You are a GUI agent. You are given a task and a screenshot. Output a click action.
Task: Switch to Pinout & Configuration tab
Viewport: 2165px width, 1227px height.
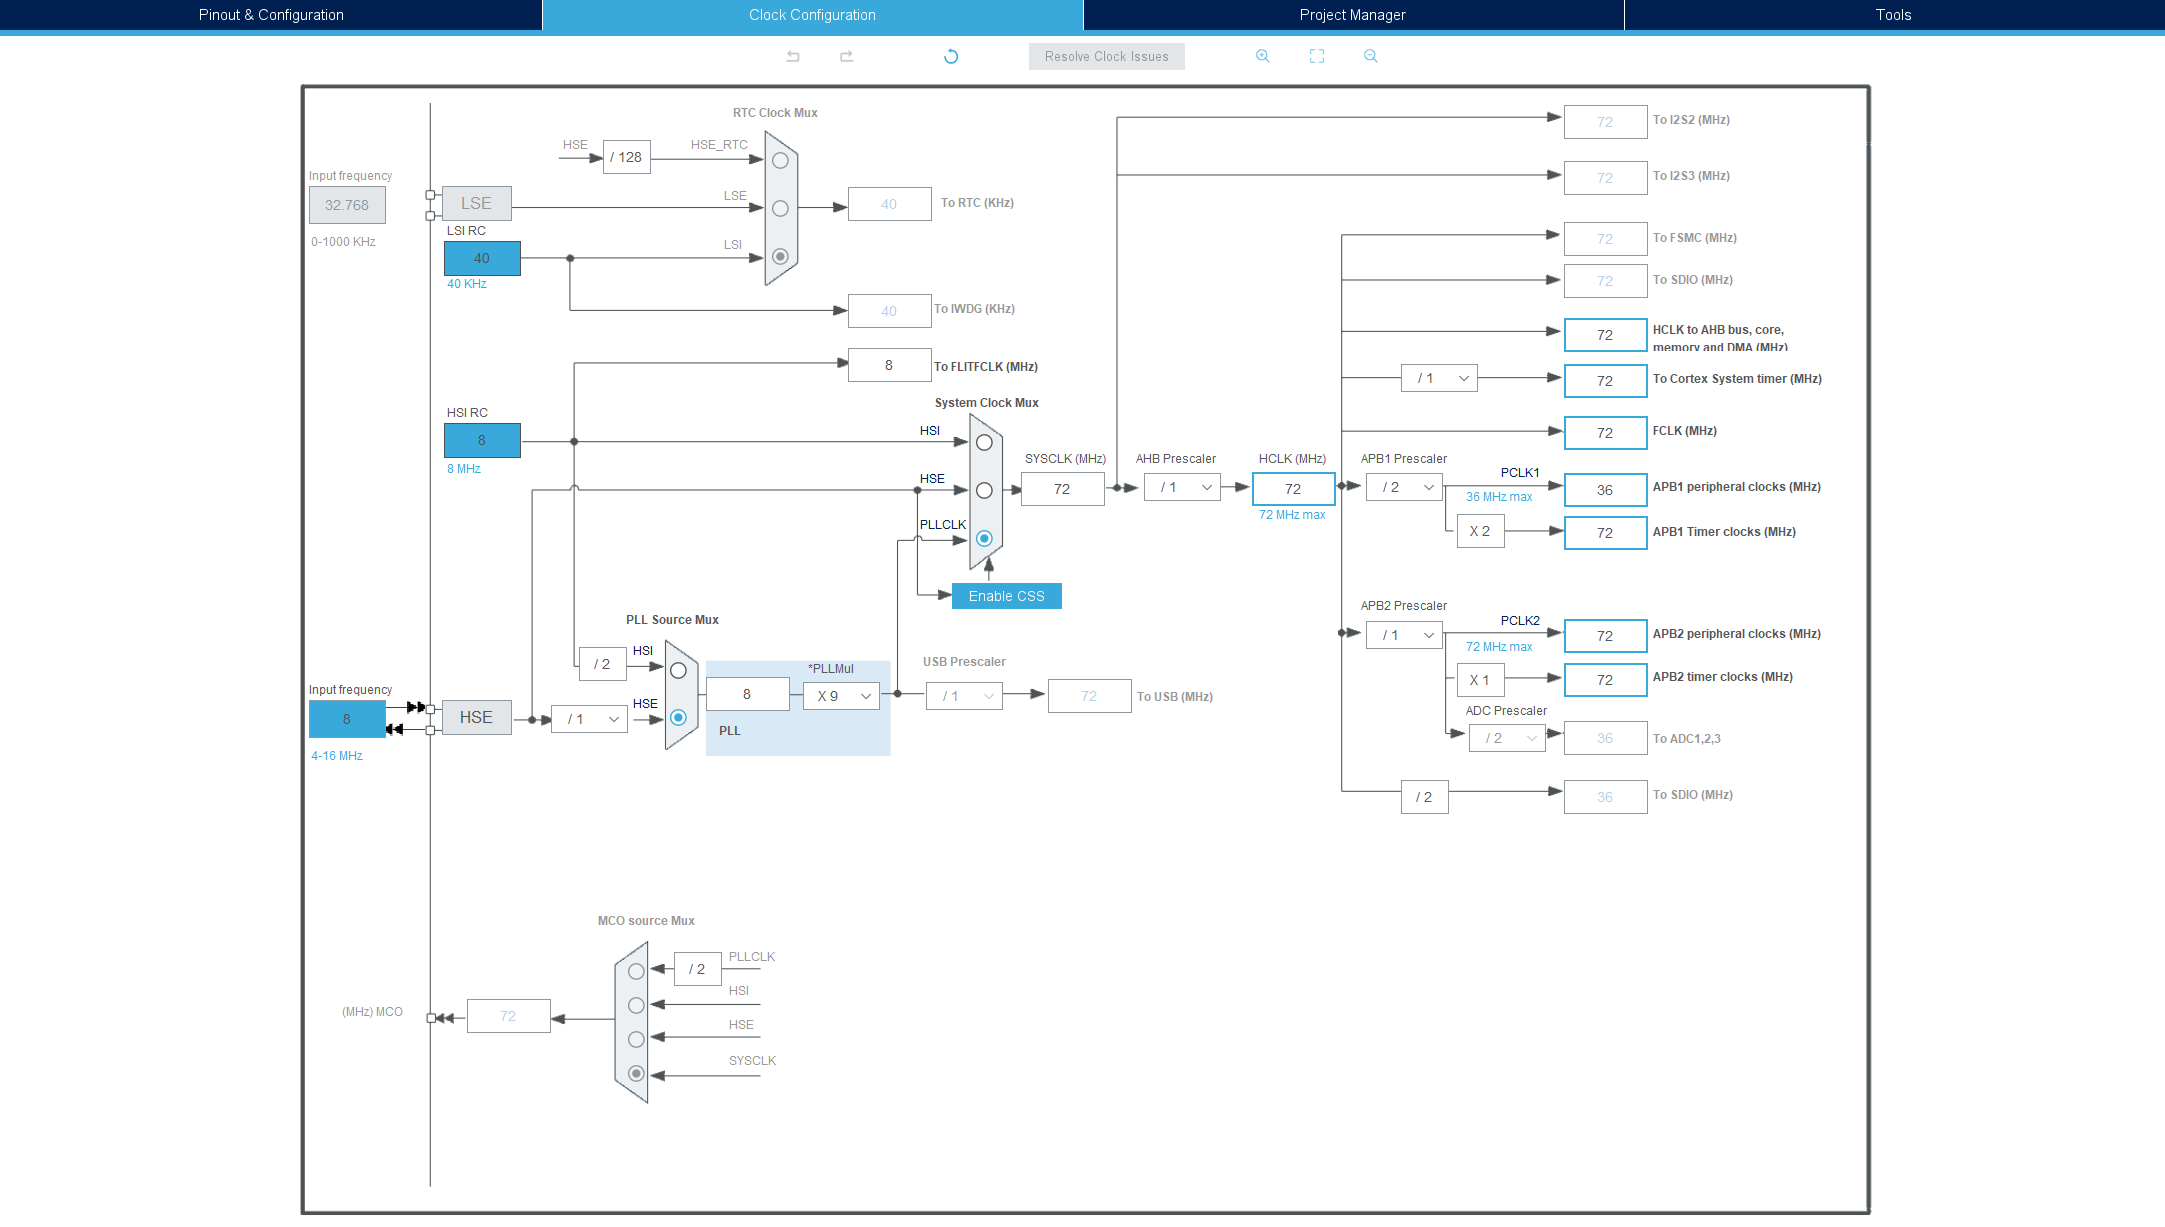coord(271,15)
